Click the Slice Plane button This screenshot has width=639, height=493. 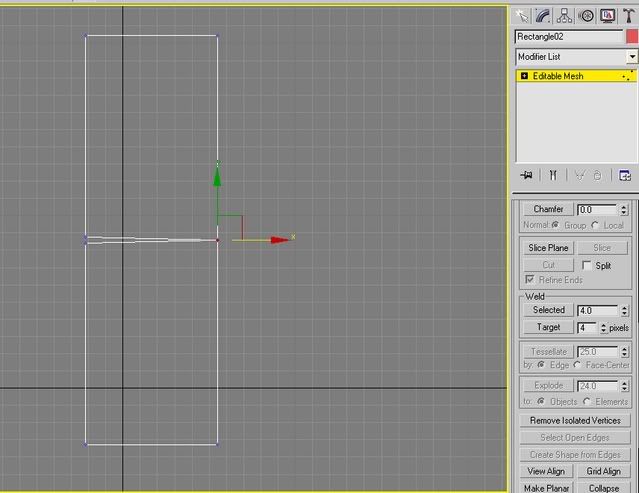tap(548, 248)
